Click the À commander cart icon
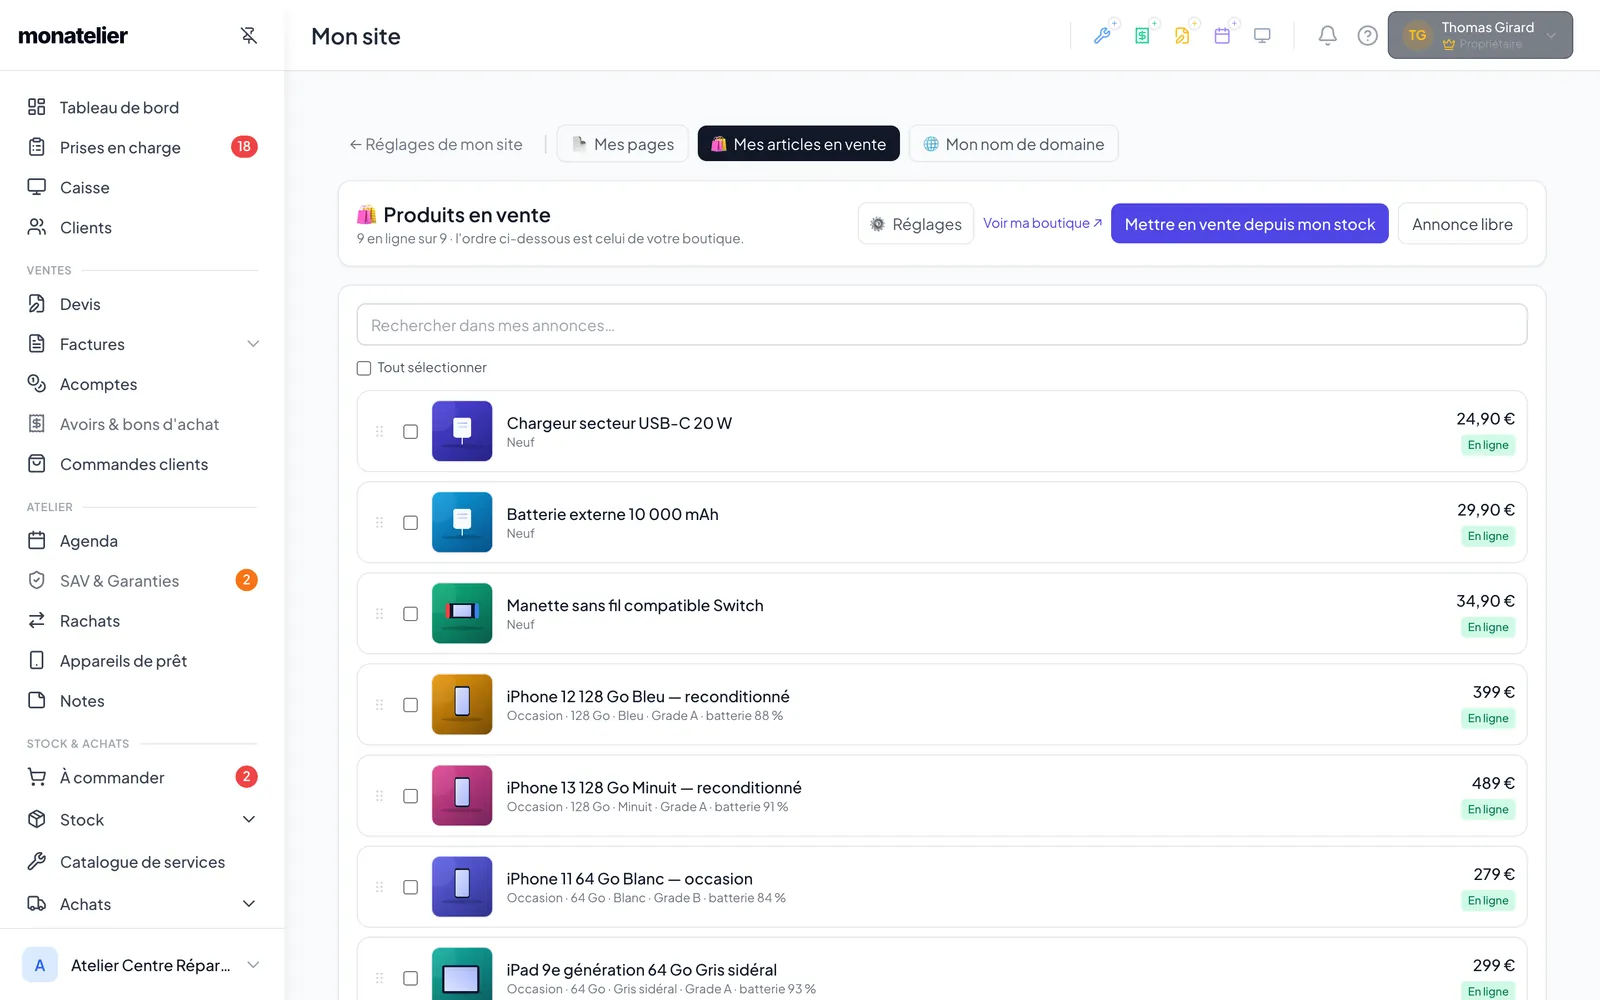Screen dimensions: 1600x1000 tap(37, 777)
